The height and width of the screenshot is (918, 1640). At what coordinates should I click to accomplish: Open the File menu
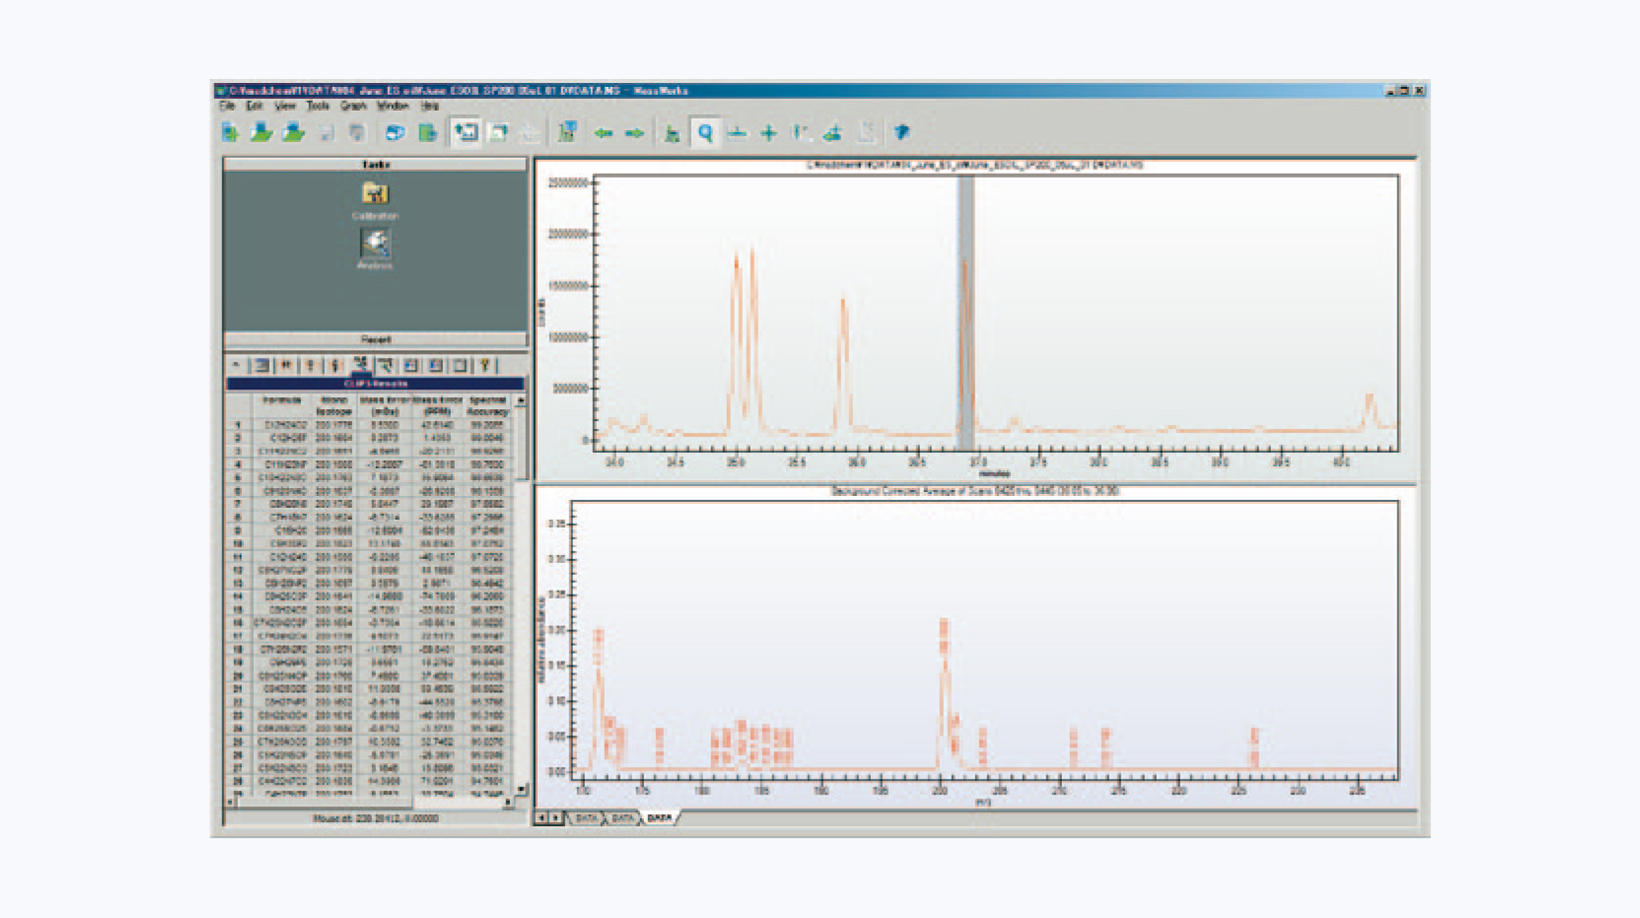pyautogui.click(x=227, y=106)
